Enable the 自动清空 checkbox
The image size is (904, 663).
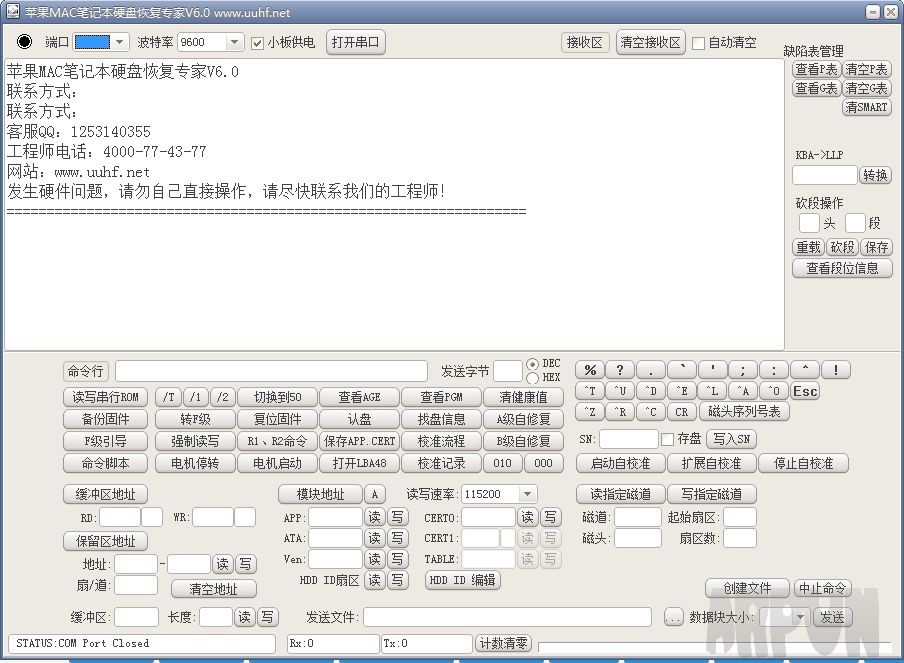[x=698, y=43]
